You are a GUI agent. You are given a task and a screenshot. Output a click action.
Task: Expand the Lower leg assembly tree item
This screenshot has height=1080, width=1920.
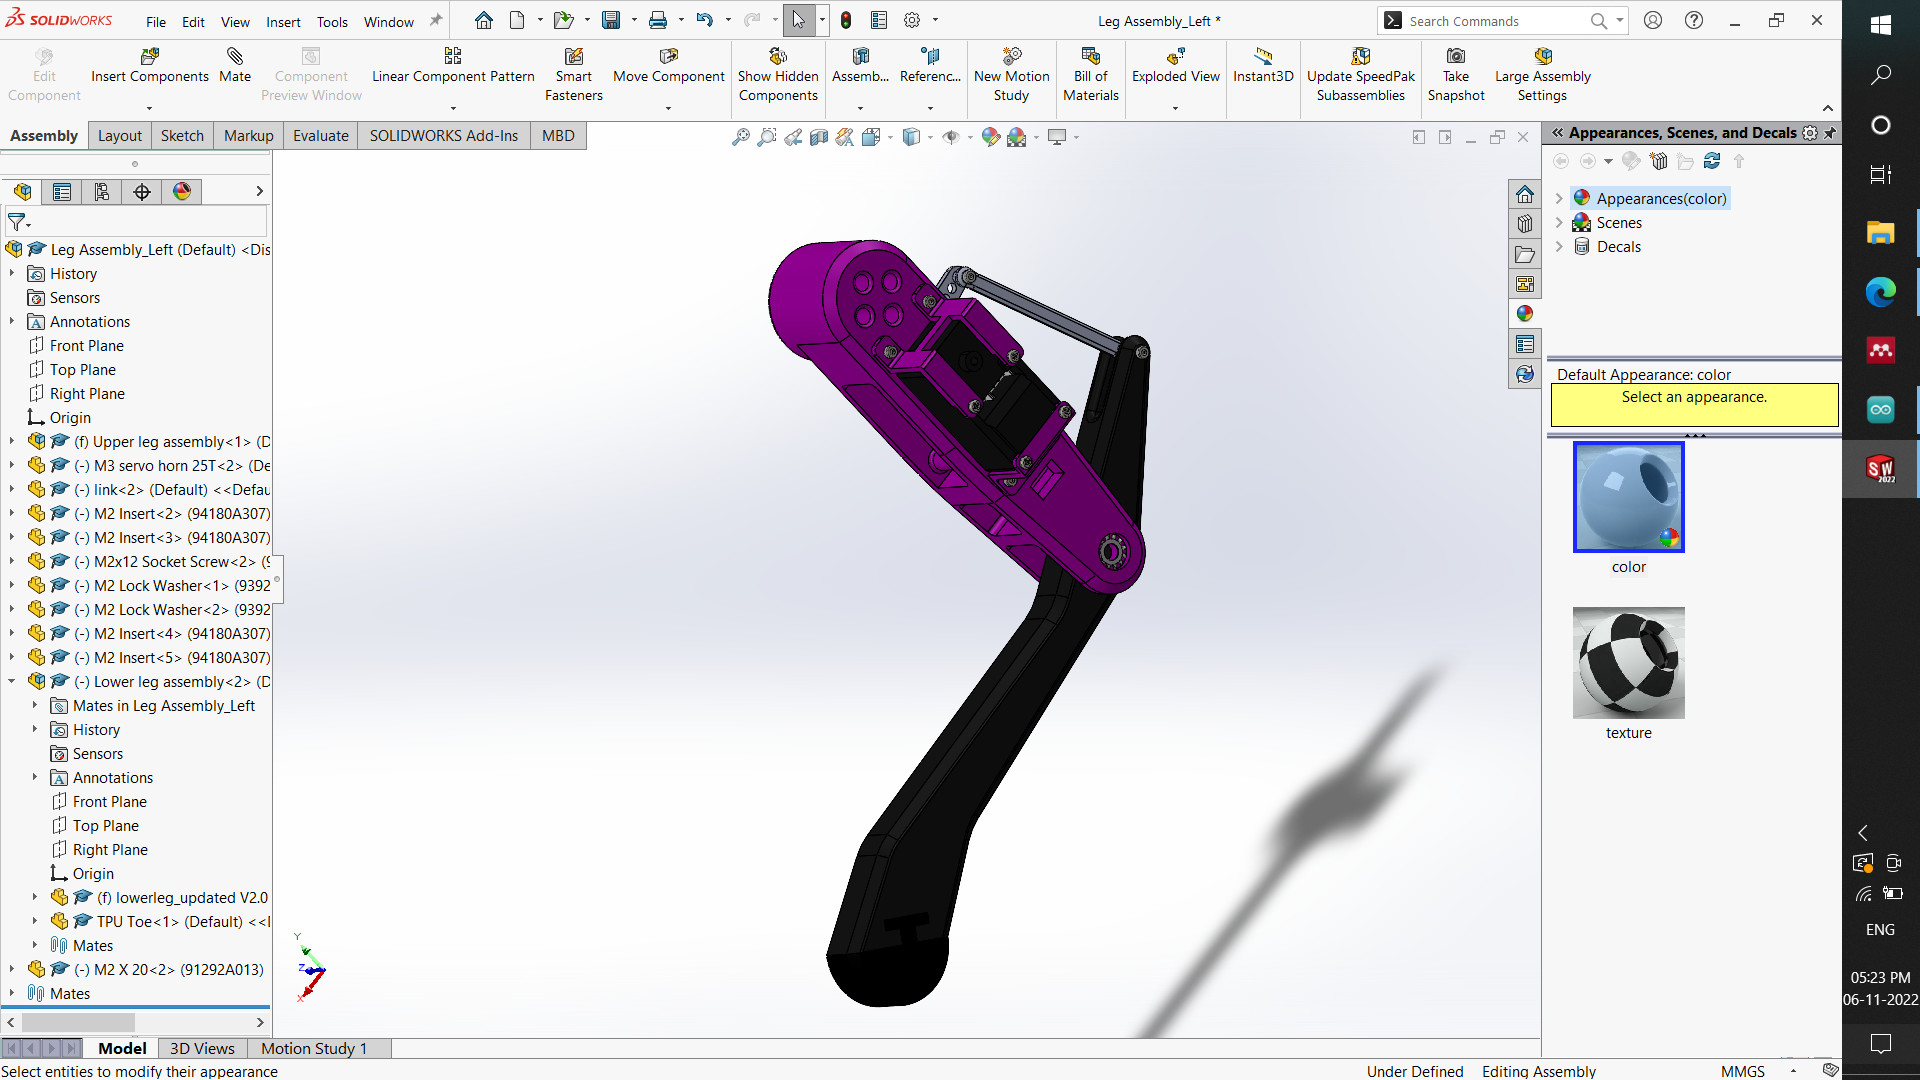point(11,681)
